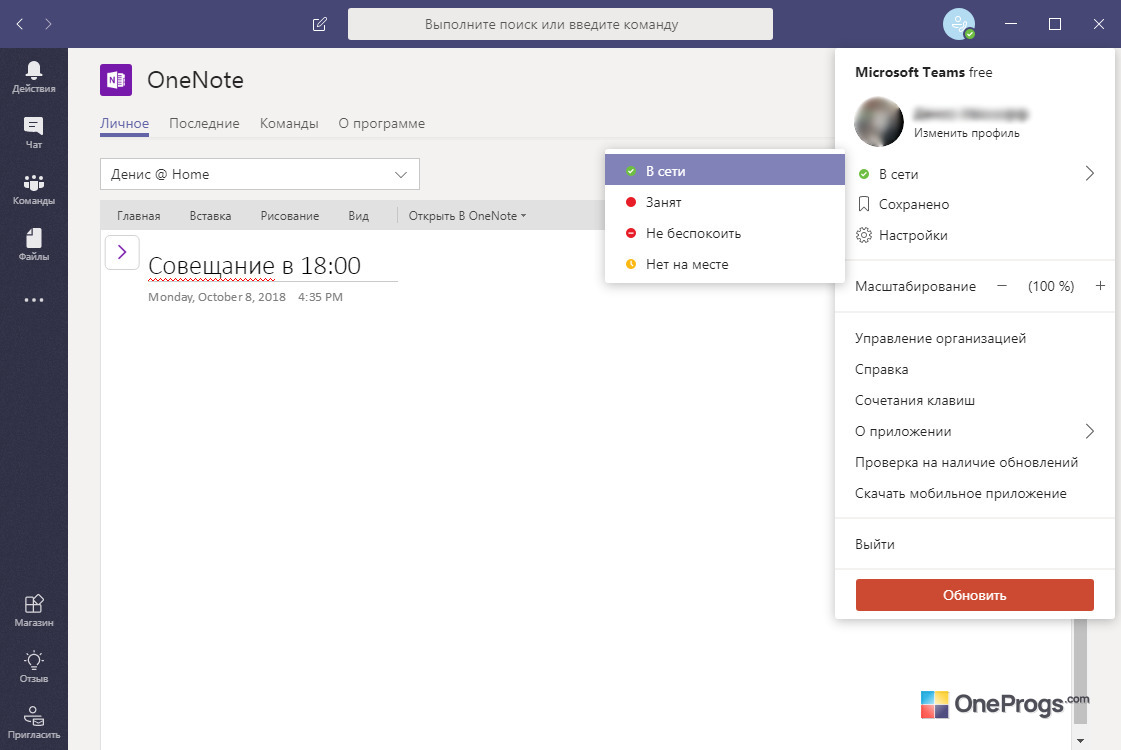Image resolution: width=1121 pixels, height=750 pixels.
Task: Expand the OneNote navigation pane arrow
Action: 122,252
